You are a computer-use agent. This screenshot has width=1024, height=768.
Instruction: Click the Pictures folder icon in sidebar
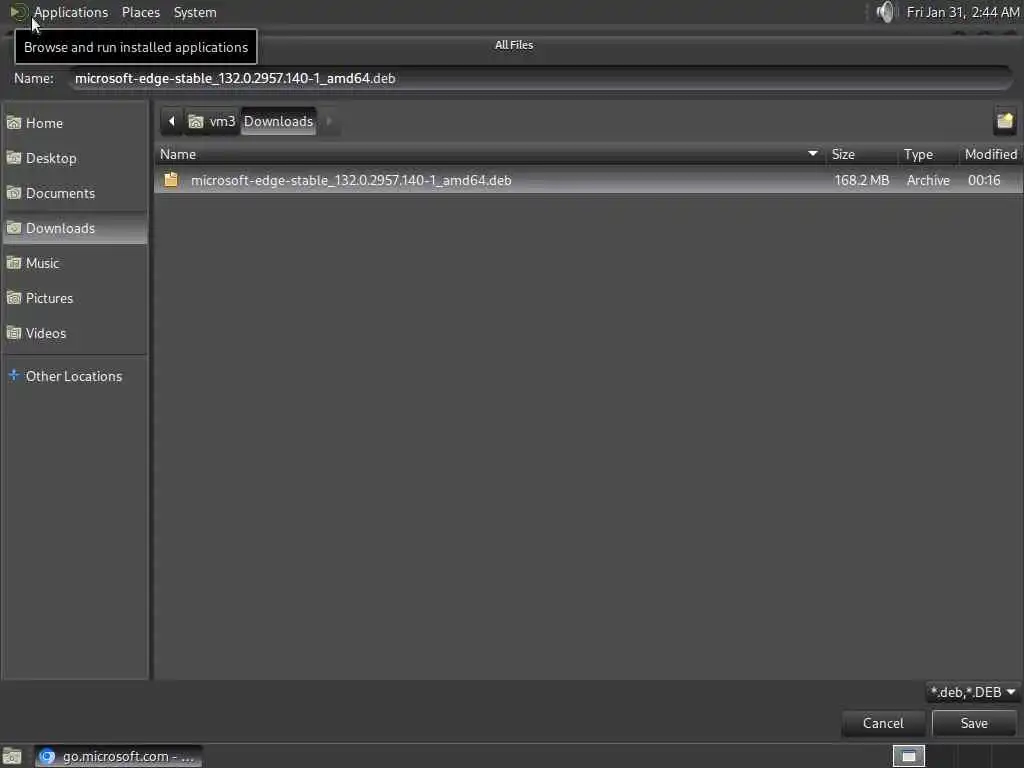[x=14, y=298]
